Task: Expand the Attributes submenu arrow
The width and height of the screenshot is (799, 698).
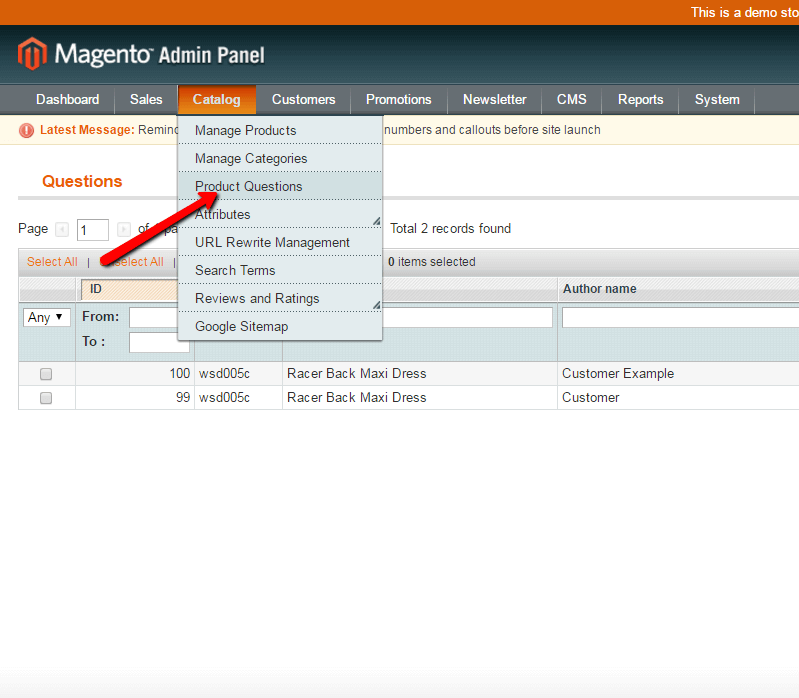Action: [x=376, y=219]
